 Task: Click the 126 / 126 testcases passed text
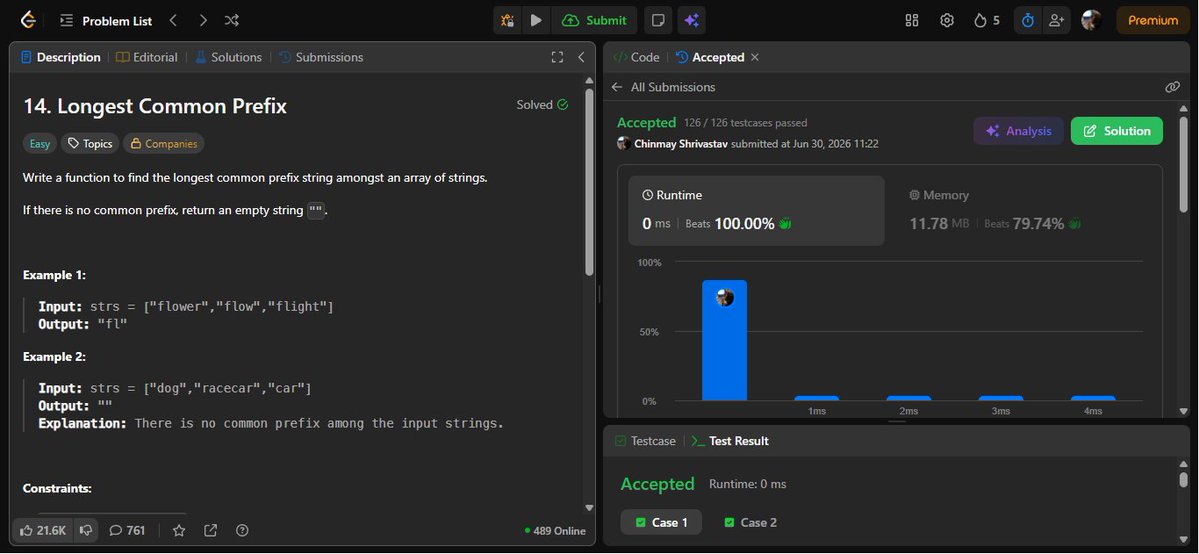[x=746, y=122]
